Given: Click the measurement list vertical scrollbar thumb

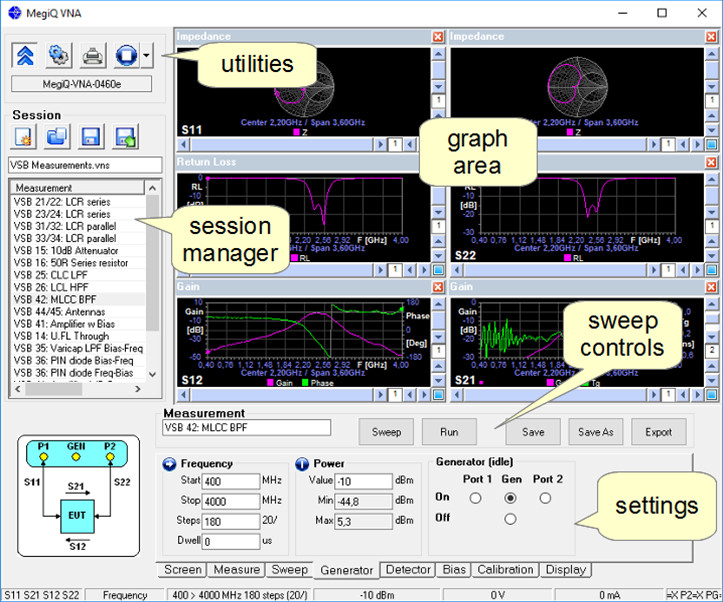Looking at the screenshot, I should click(153, 263).
